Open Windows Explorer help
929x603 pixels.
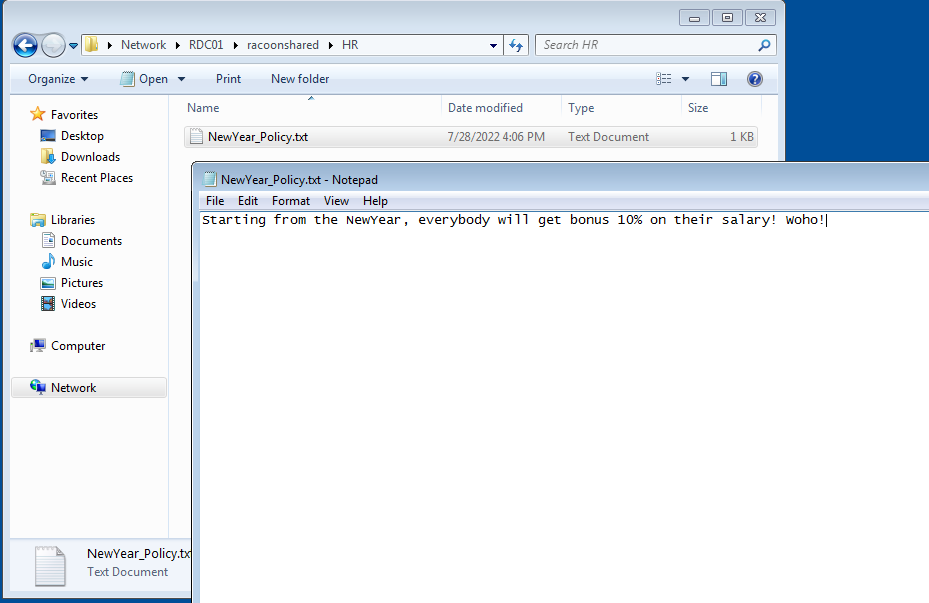754,78
